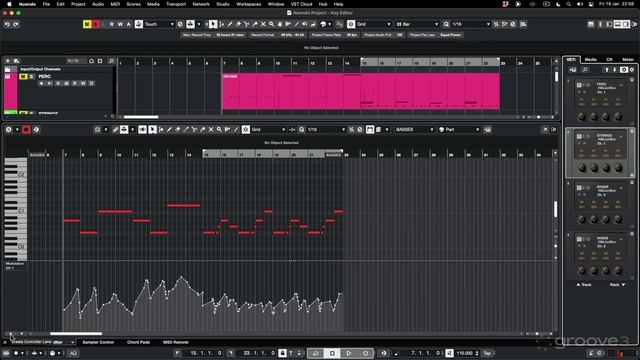Select the Zoom magnifier tool in main toolbar
The height and width of the screenshot is (360, 640).
point(271,24)
